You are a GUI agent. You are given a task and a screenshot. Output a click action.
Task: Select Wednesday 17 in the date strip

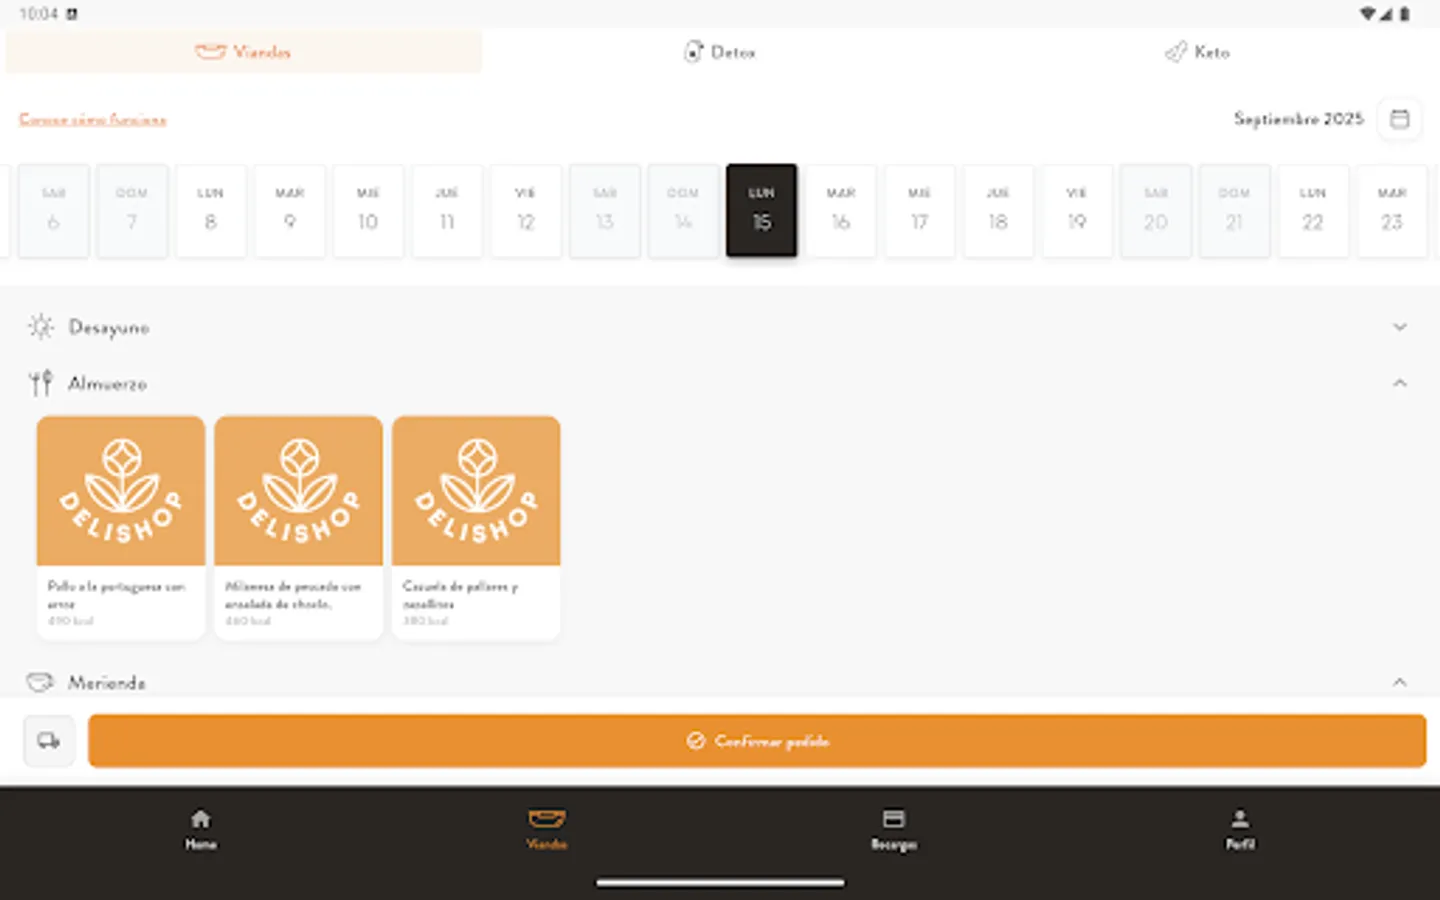919,210
